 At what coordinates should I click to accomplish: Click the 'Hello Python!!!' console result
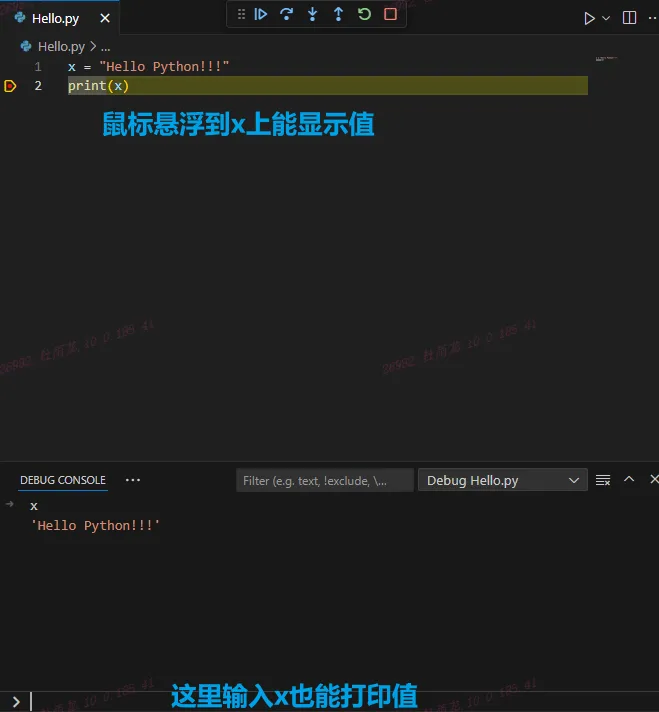(x=95, y=526)
